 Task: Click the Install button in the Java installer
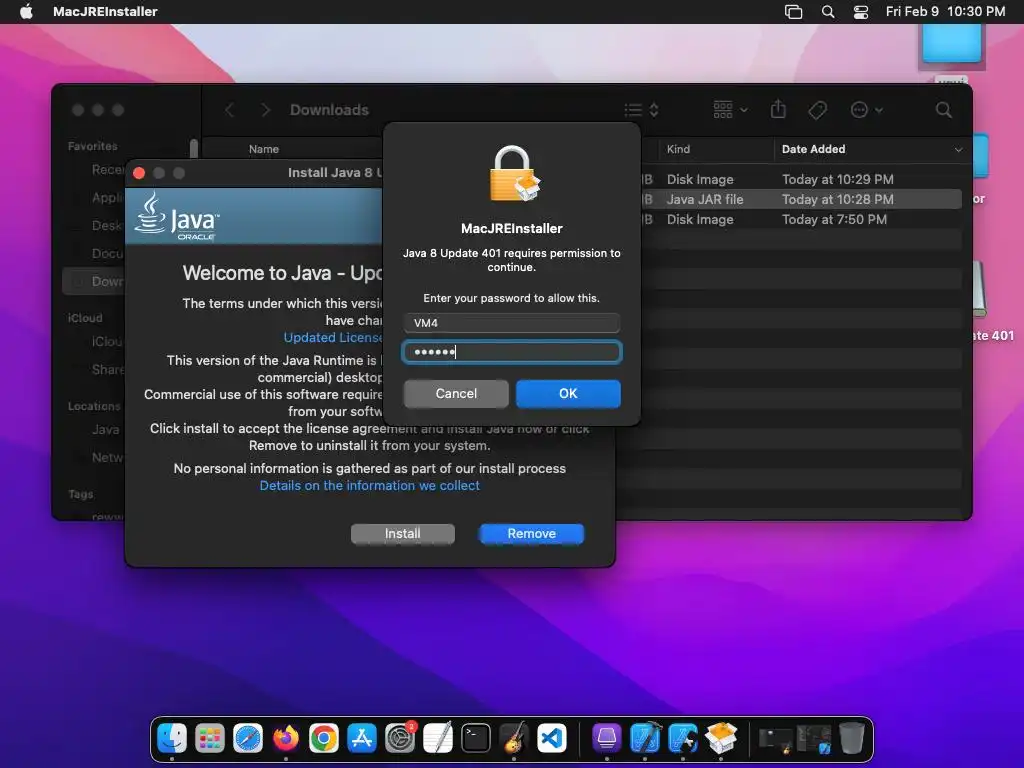coord(402,534)
